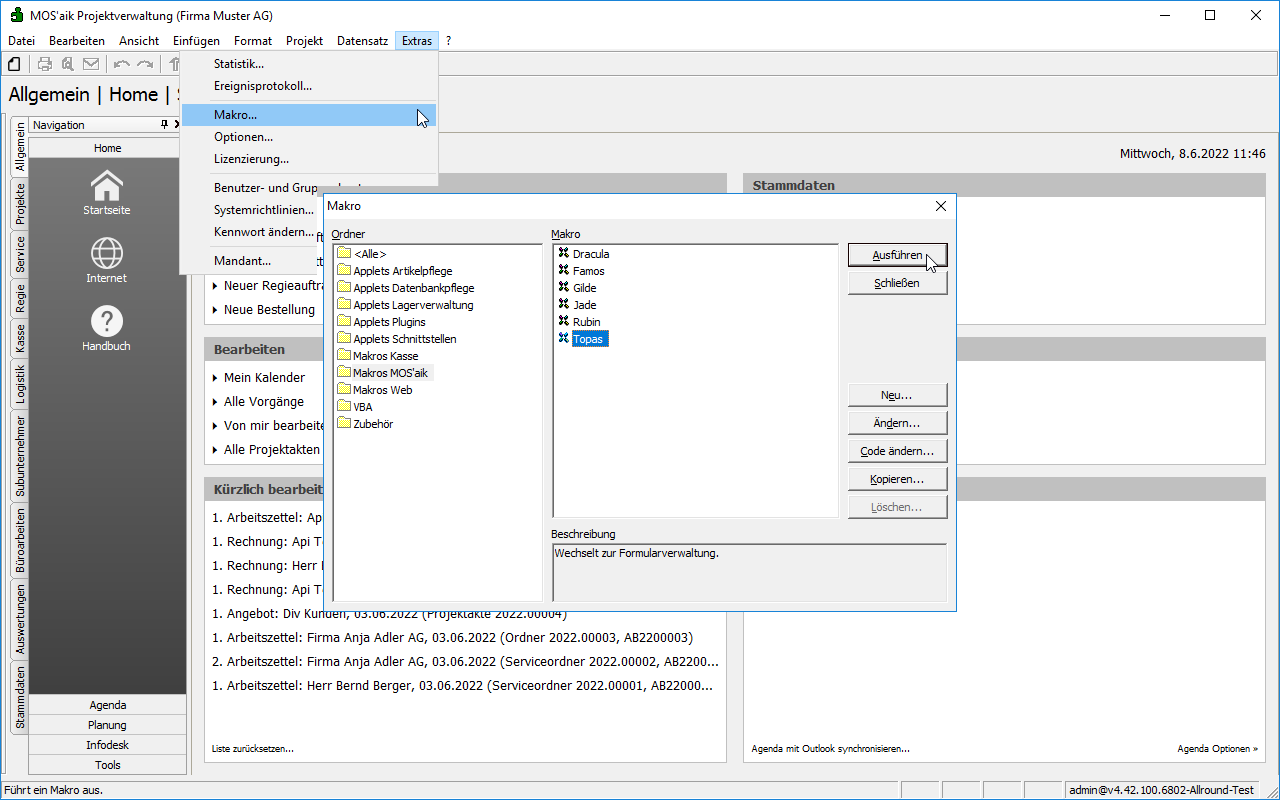Click the Startseite house icon
Screen dimensions: 1280x800
pyautogui.click(x=107, y=186)
